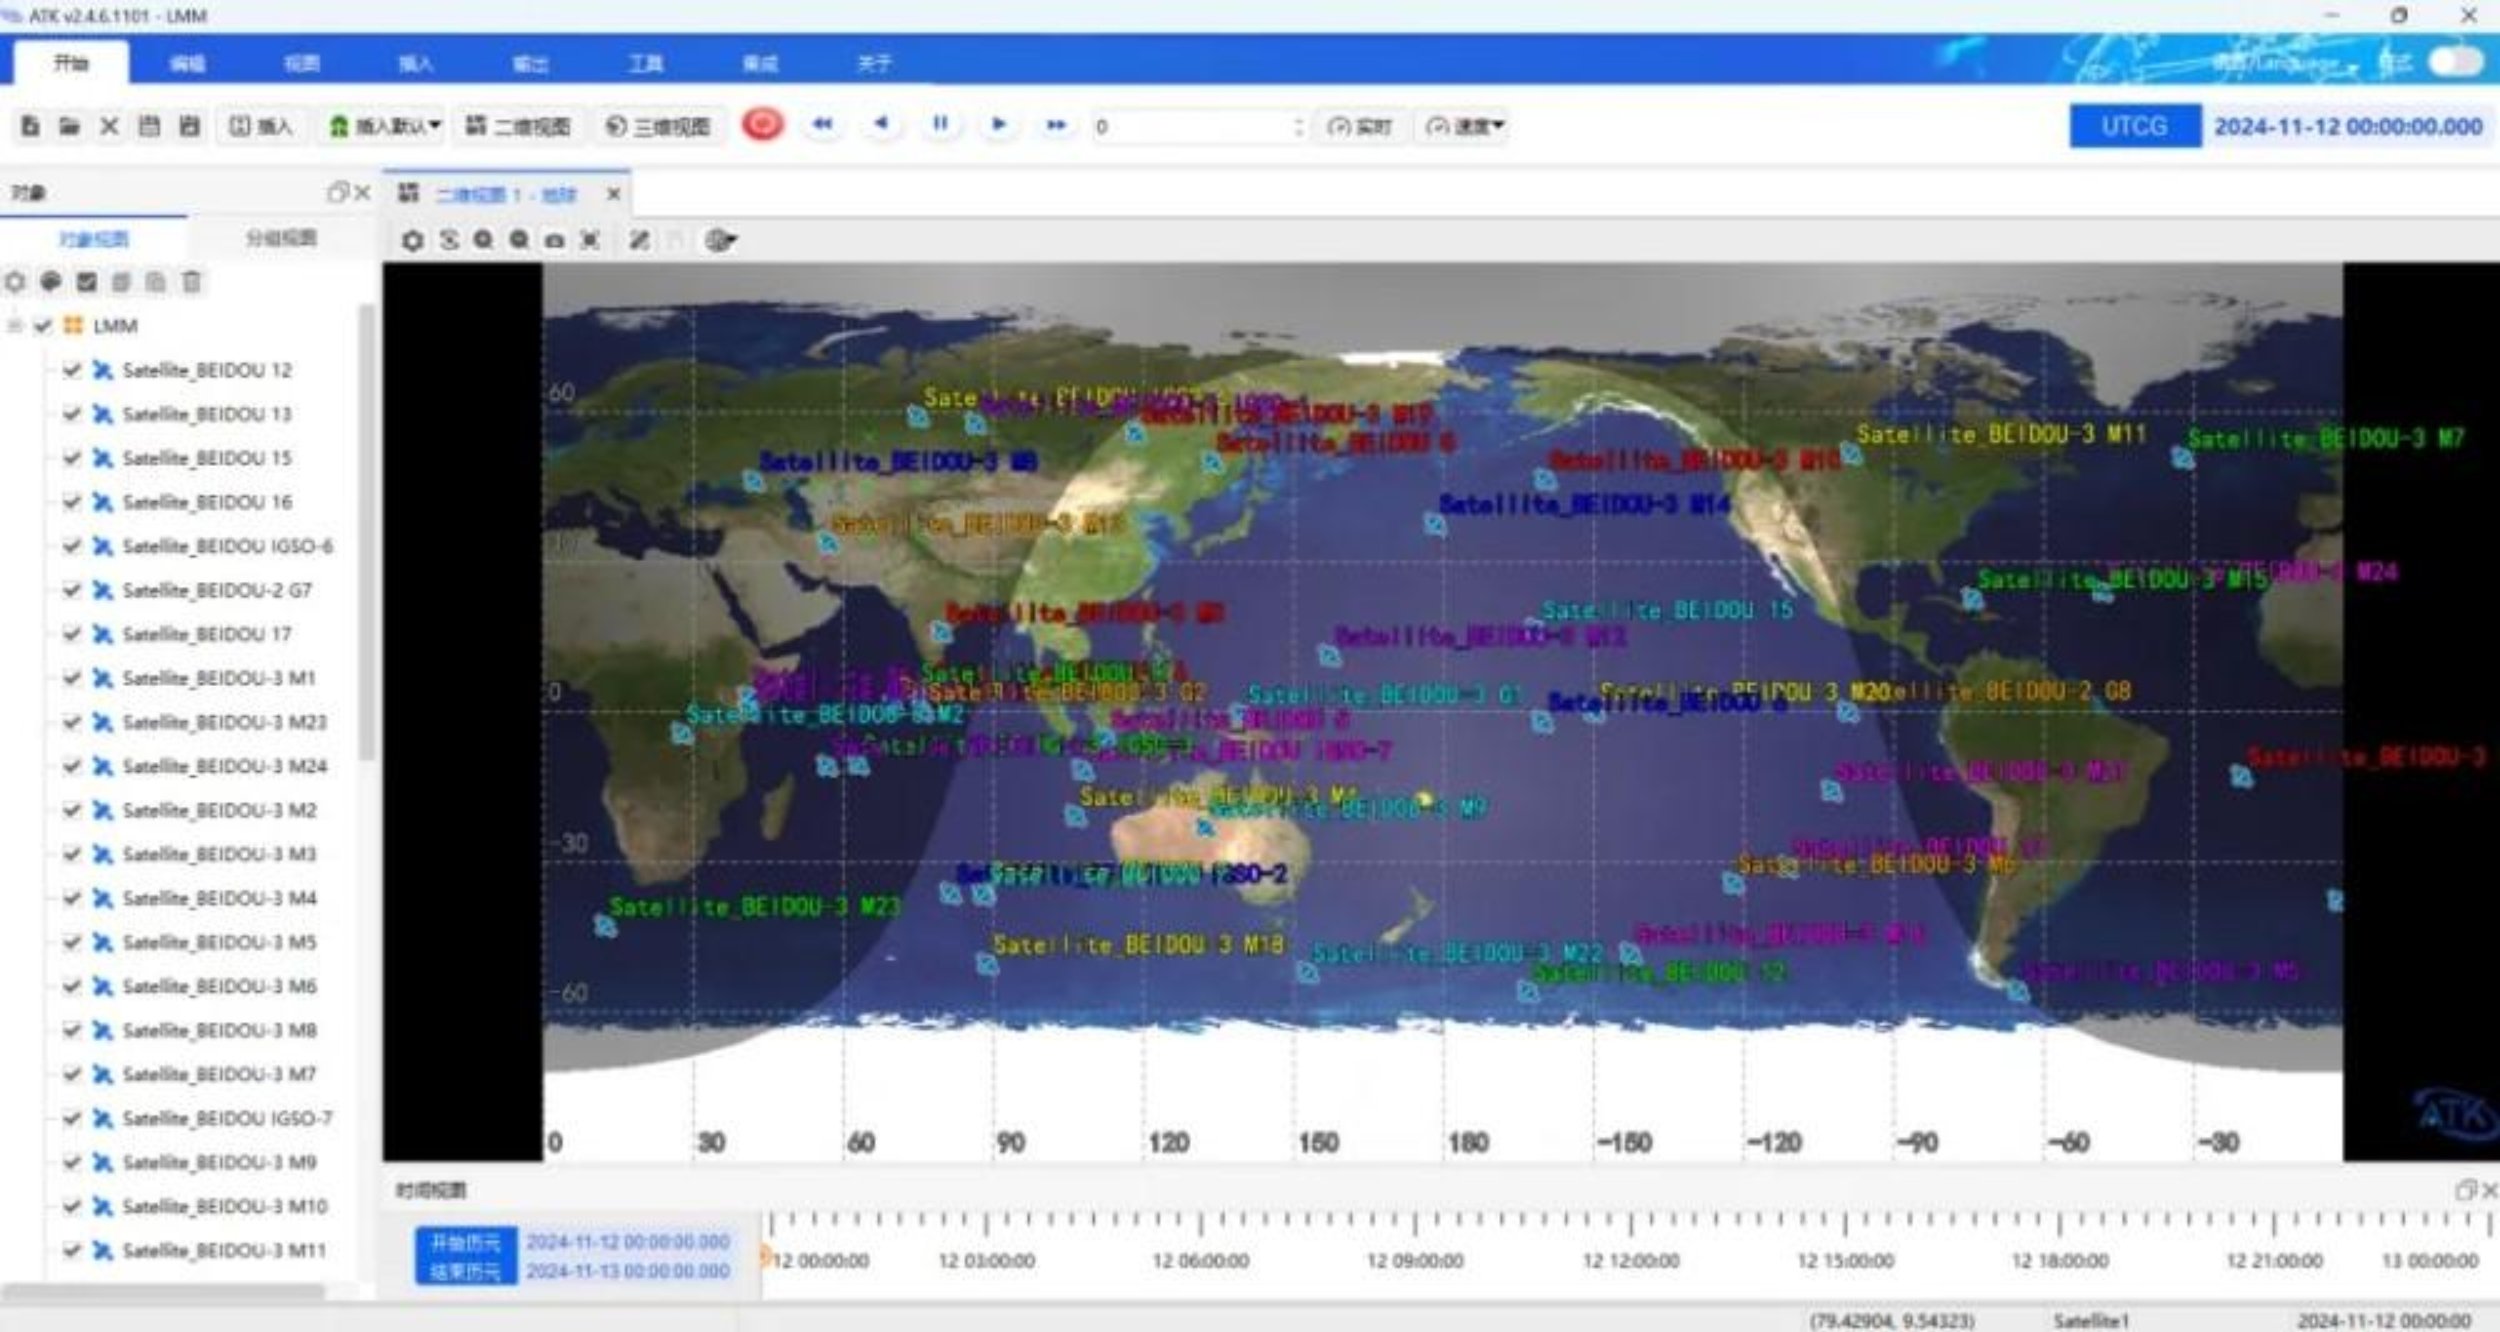This screenshot has height=1332, width=2500.
Task: Switch to the 分组视图 tab
Action: pos(281,238)
